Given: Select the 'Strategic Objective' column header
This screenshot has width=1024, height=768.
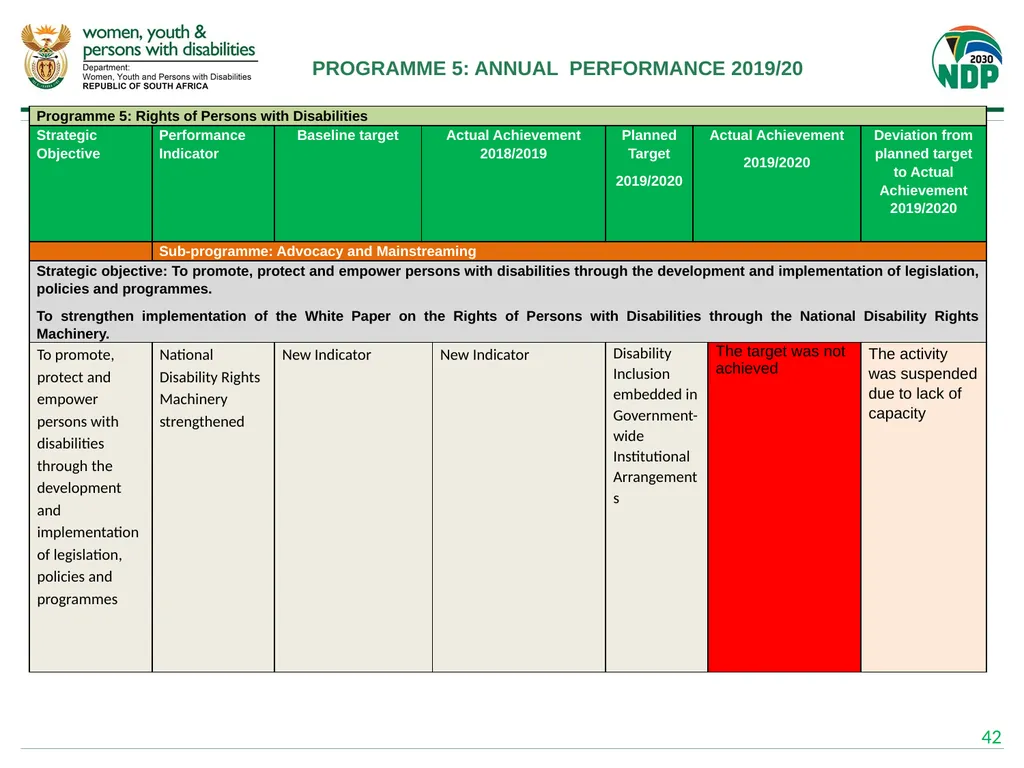Looking at the screenshot, I should [x=91, y=184].
